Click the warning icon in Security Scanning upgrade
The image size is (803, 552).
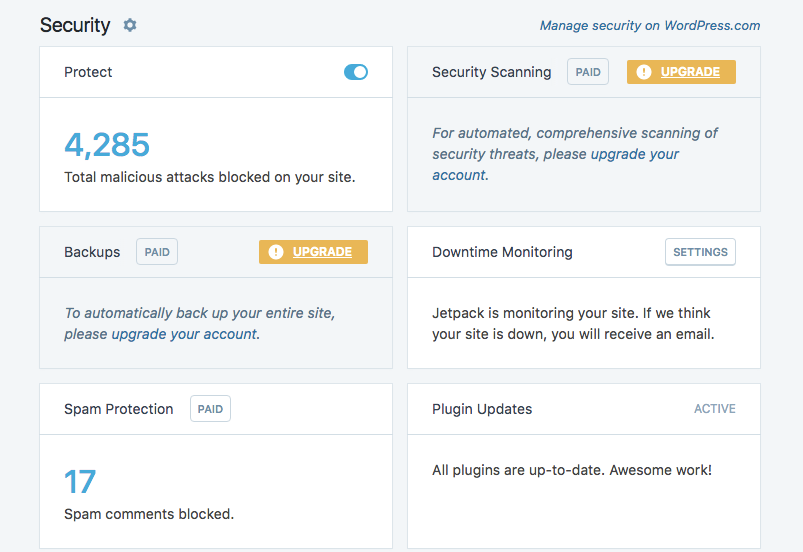[x=644, y=72]
